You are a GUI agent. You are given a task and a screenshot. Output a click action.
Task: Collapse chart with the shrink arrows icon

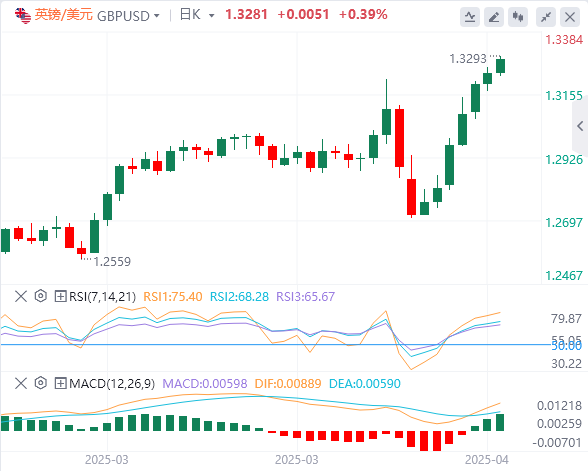tap(546, 17)
